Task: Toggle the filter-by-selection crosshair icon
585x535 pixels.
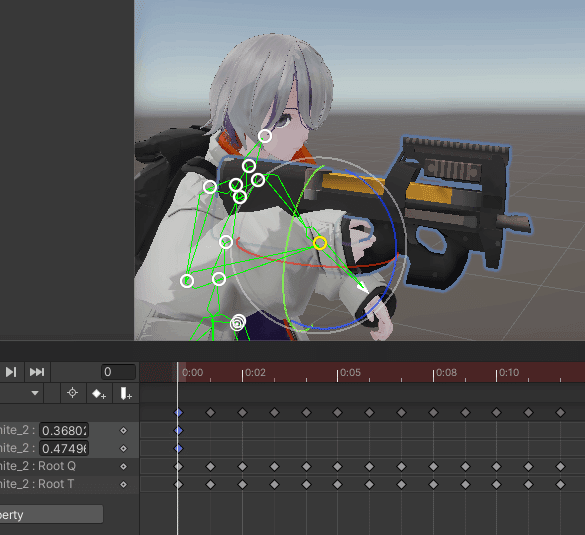Action: (72, 393)
